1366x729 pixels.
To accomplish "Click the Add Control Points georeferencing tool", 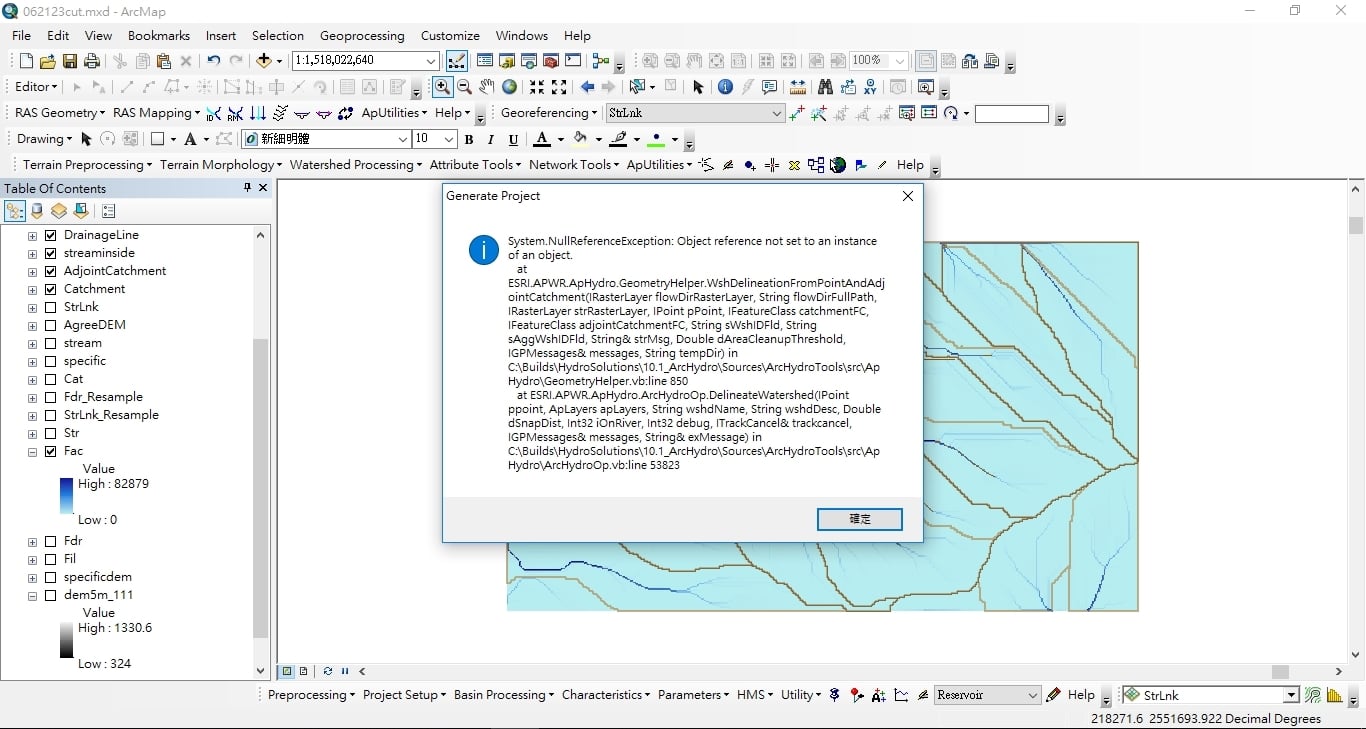I will 797,113.
